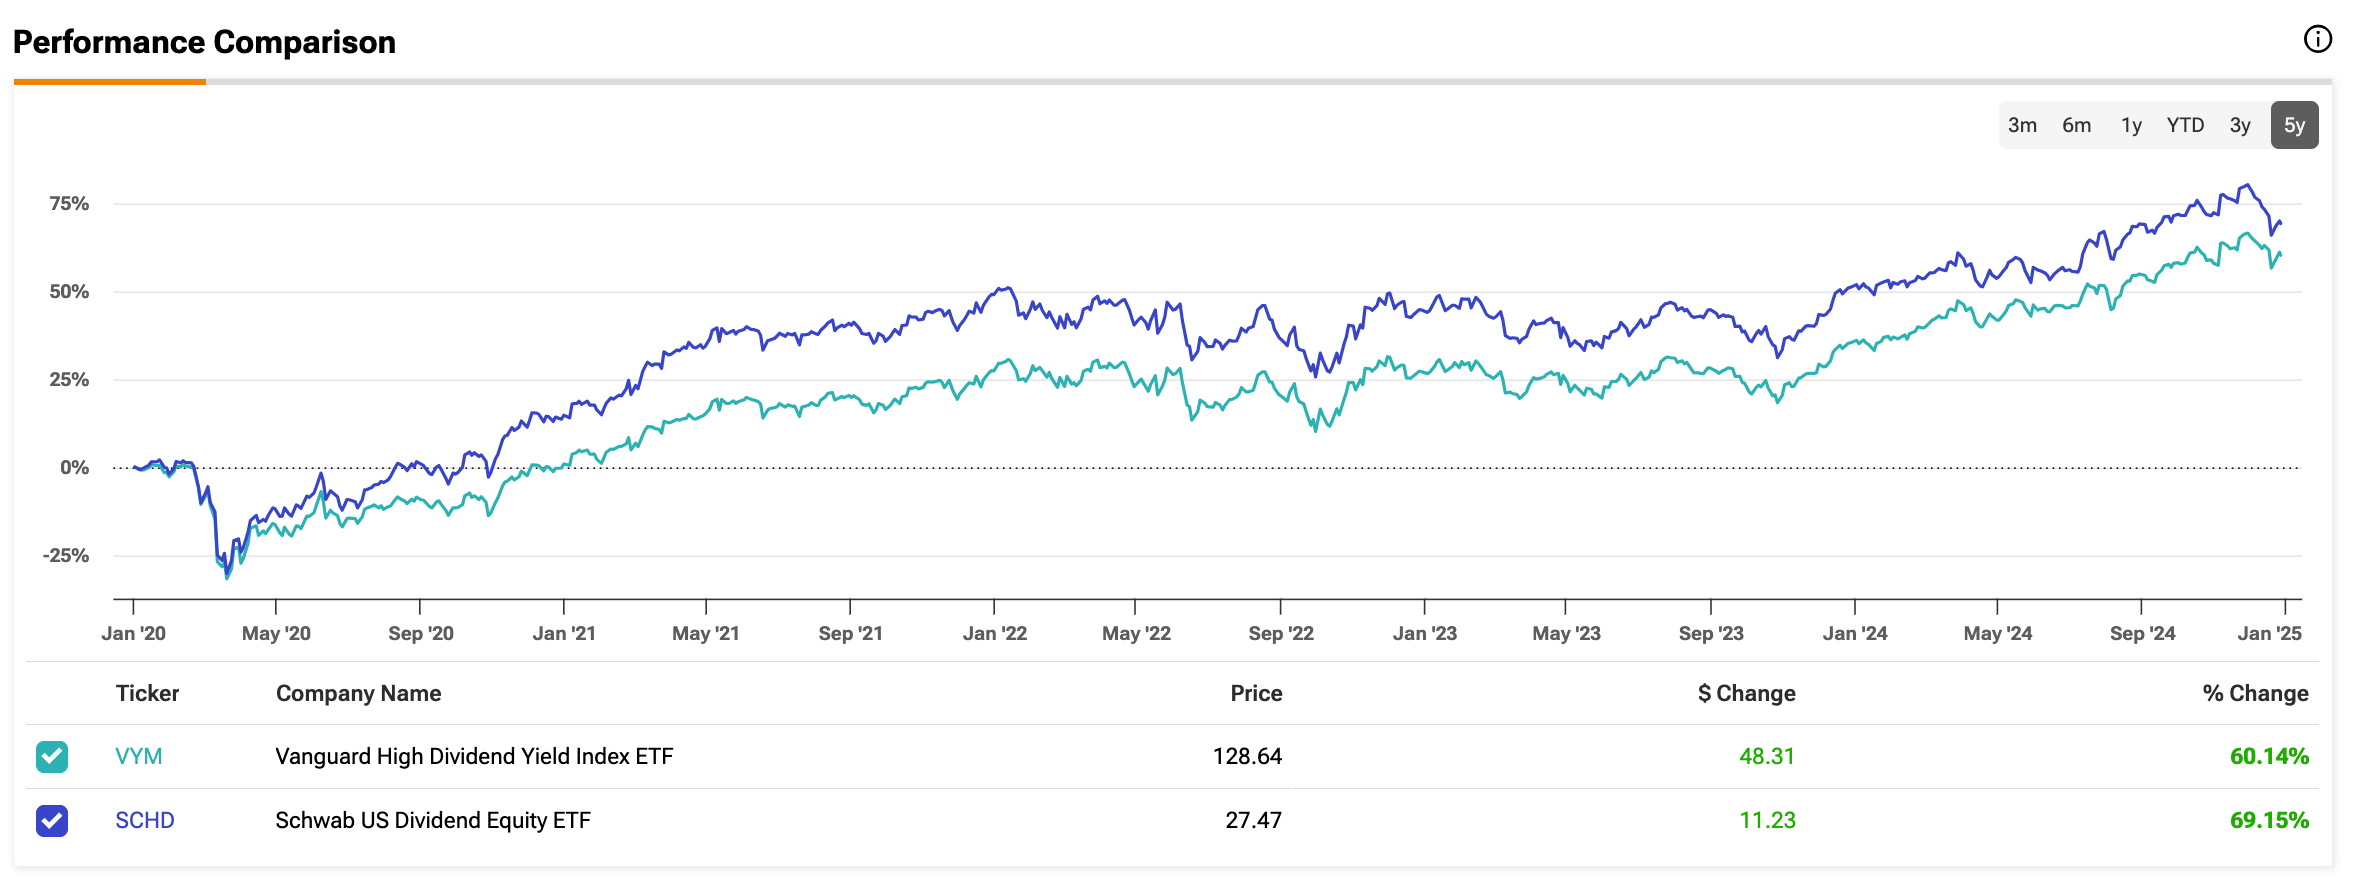Image resolution: width=2360 pixels, height=892 pixels.
Task: Click the Sep '22 x-axis label
Action: click(x=1281, y=634)
